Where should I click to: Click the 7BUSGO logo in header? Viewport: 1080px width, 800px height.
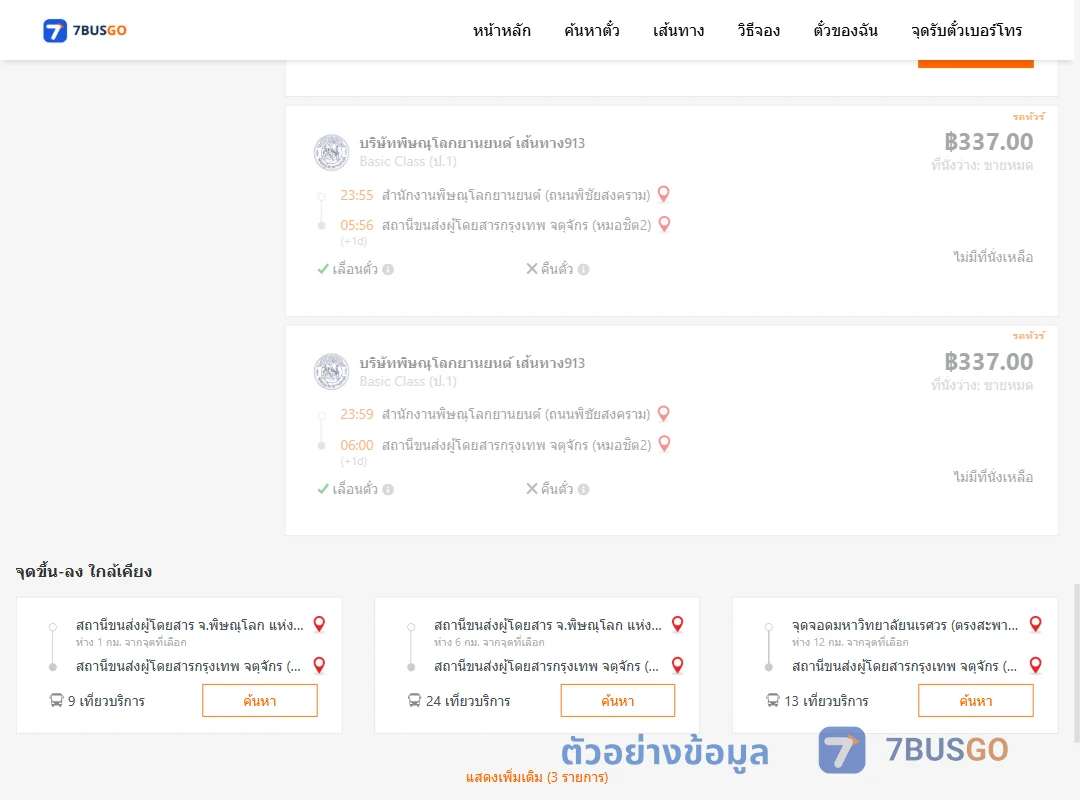[85, 30]
